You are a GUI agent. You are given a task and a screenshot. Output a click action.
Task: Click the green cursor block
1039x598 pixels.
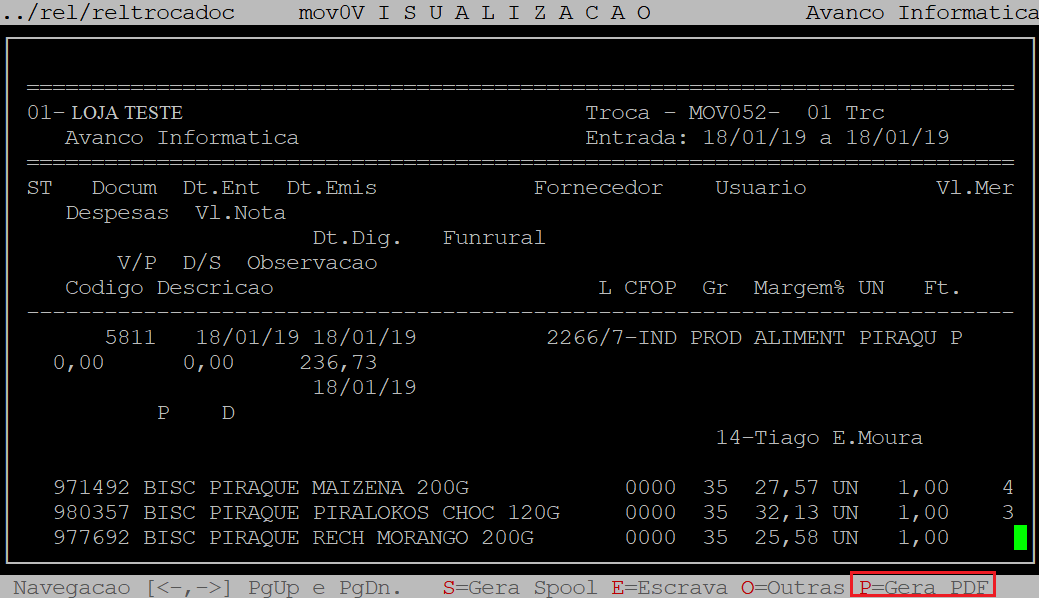(1020, 538)
